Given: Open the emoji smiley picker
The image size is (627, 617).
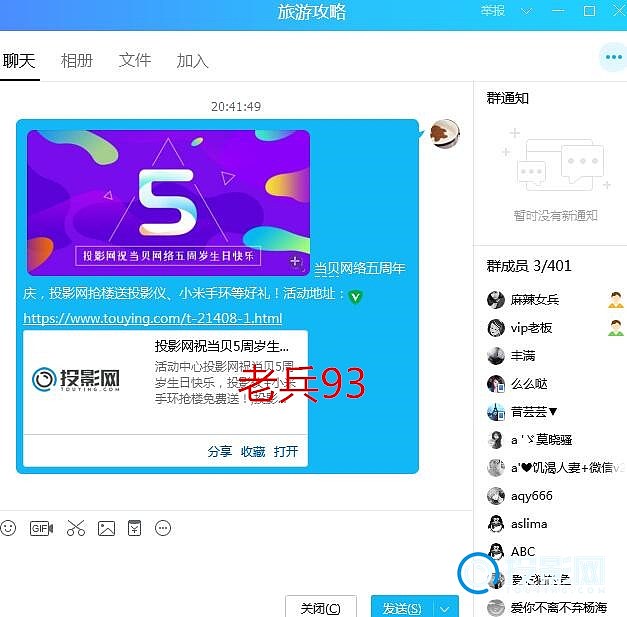Looking at the screenshot, I should [x=9, y=528].
